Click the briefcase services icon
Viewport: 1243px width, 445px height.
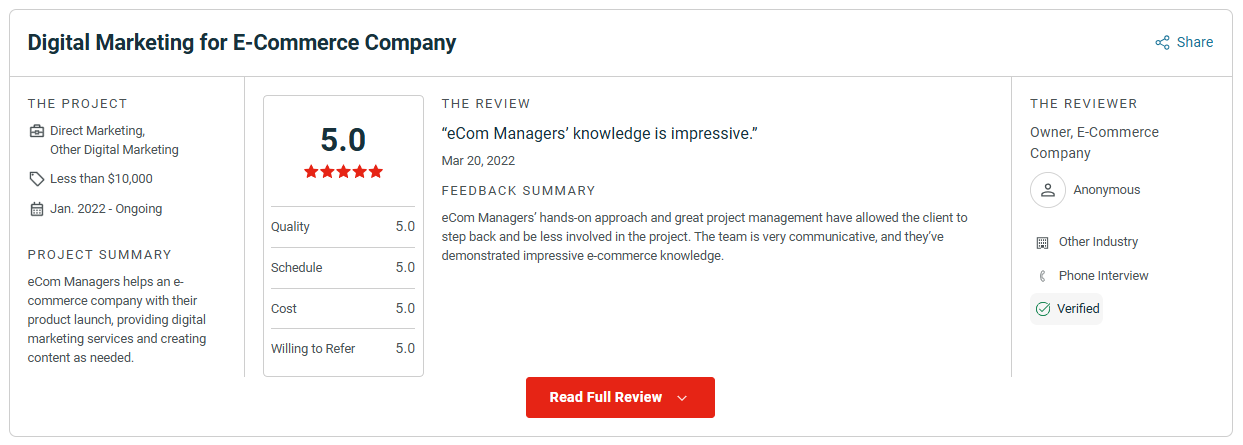[37, 131]
